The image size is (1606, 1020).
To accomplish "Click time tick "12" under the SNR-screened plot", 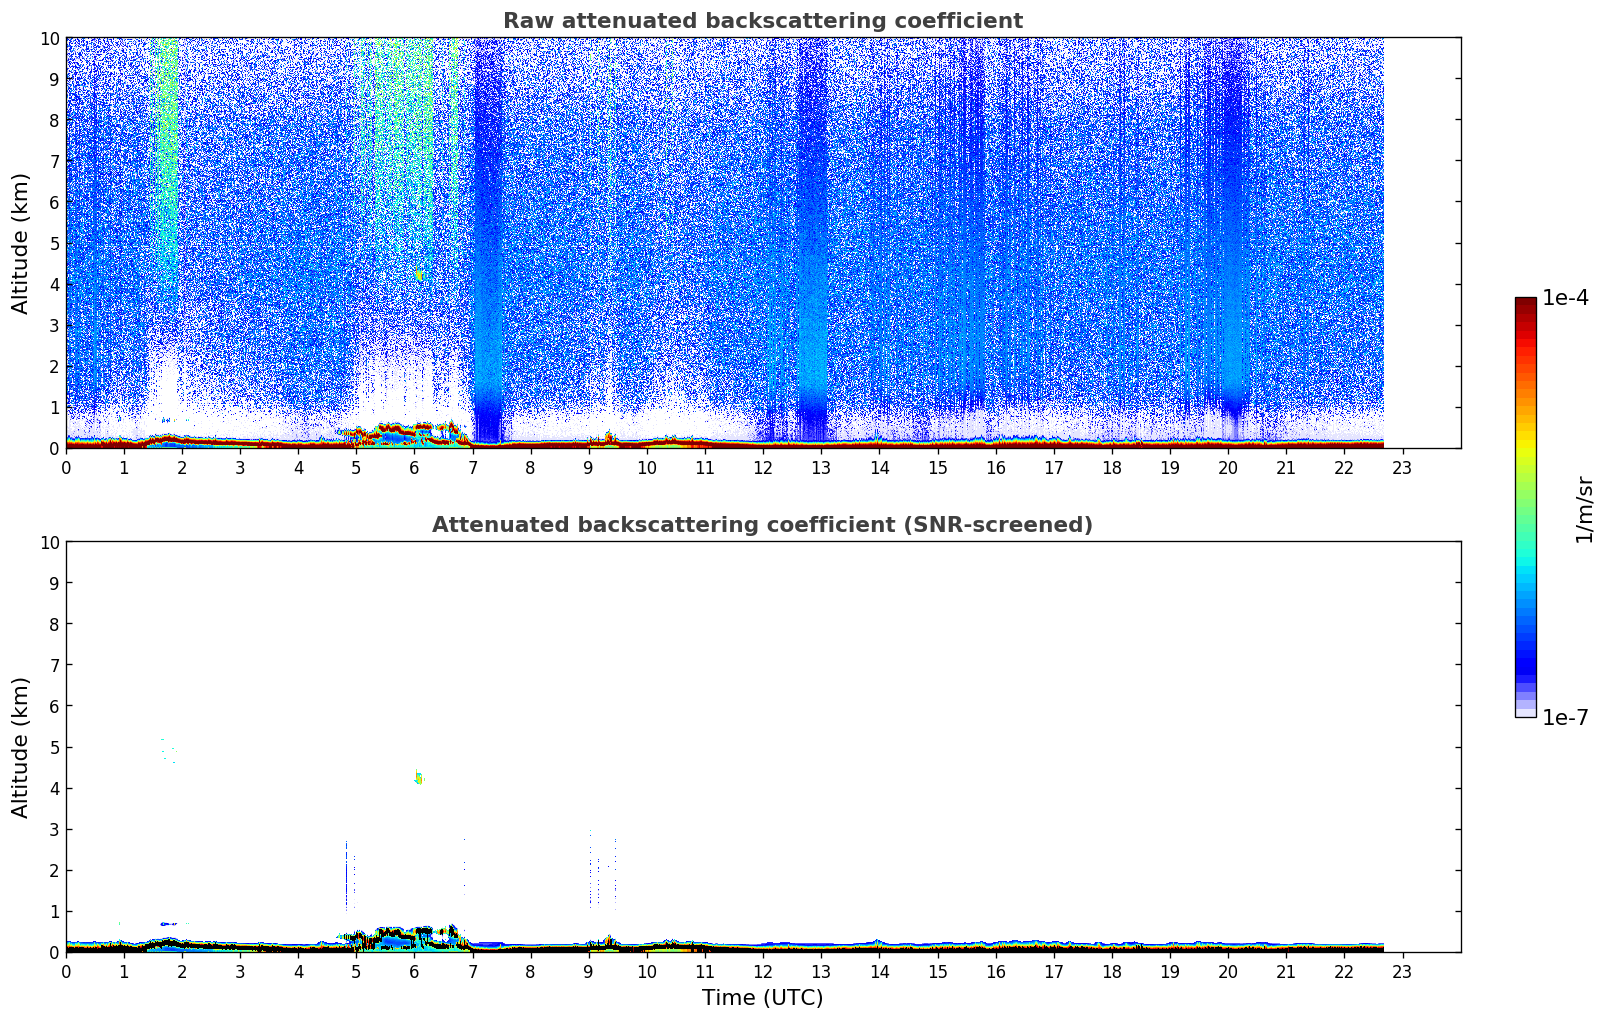I will [x=763, y=971].
